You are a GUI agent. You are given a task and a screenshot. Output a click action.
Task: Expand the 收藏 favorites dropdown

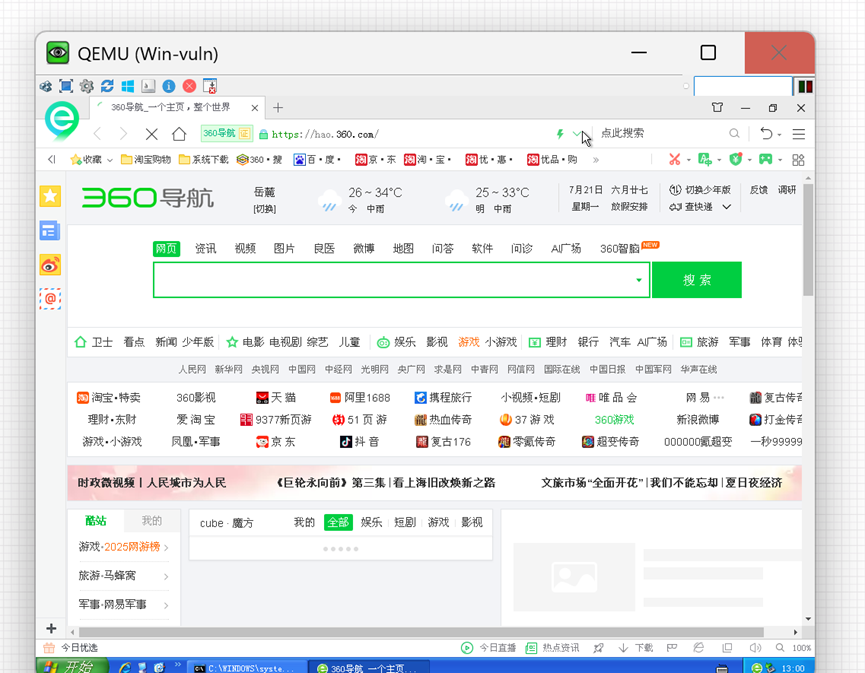click(109, 160)
